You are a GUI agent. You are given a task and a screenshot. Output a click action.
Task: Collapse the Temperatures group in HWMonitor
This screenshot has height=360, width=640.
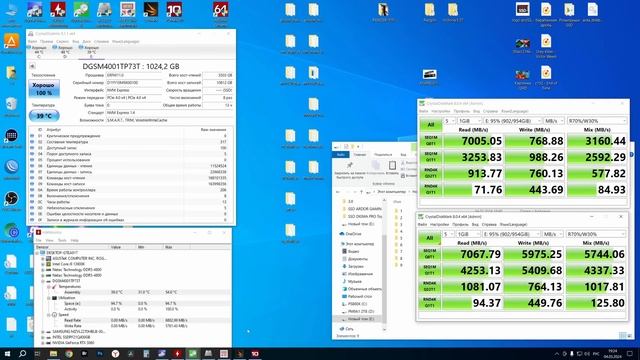49,287
